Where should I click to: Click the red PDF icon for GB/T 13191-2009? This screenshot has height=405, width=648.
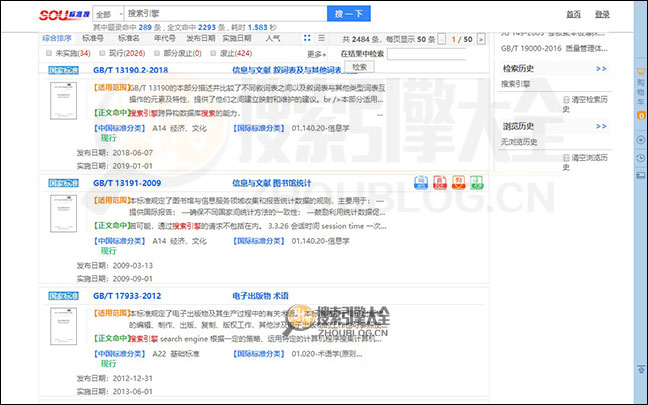pyautogui.click(x=437, y=183)
